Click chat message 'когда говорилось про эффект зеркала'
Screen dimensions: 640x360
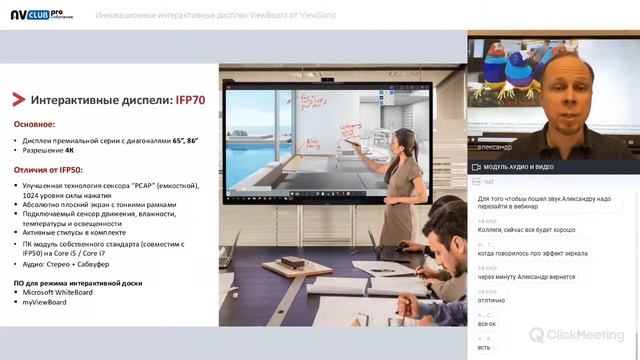(533, 253)
